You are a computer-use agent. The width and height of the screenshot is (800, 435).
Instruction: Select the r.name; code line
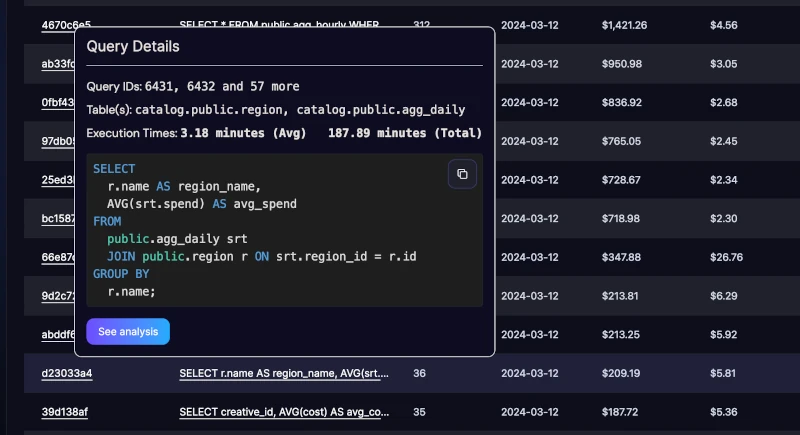[x=131, y=292]
